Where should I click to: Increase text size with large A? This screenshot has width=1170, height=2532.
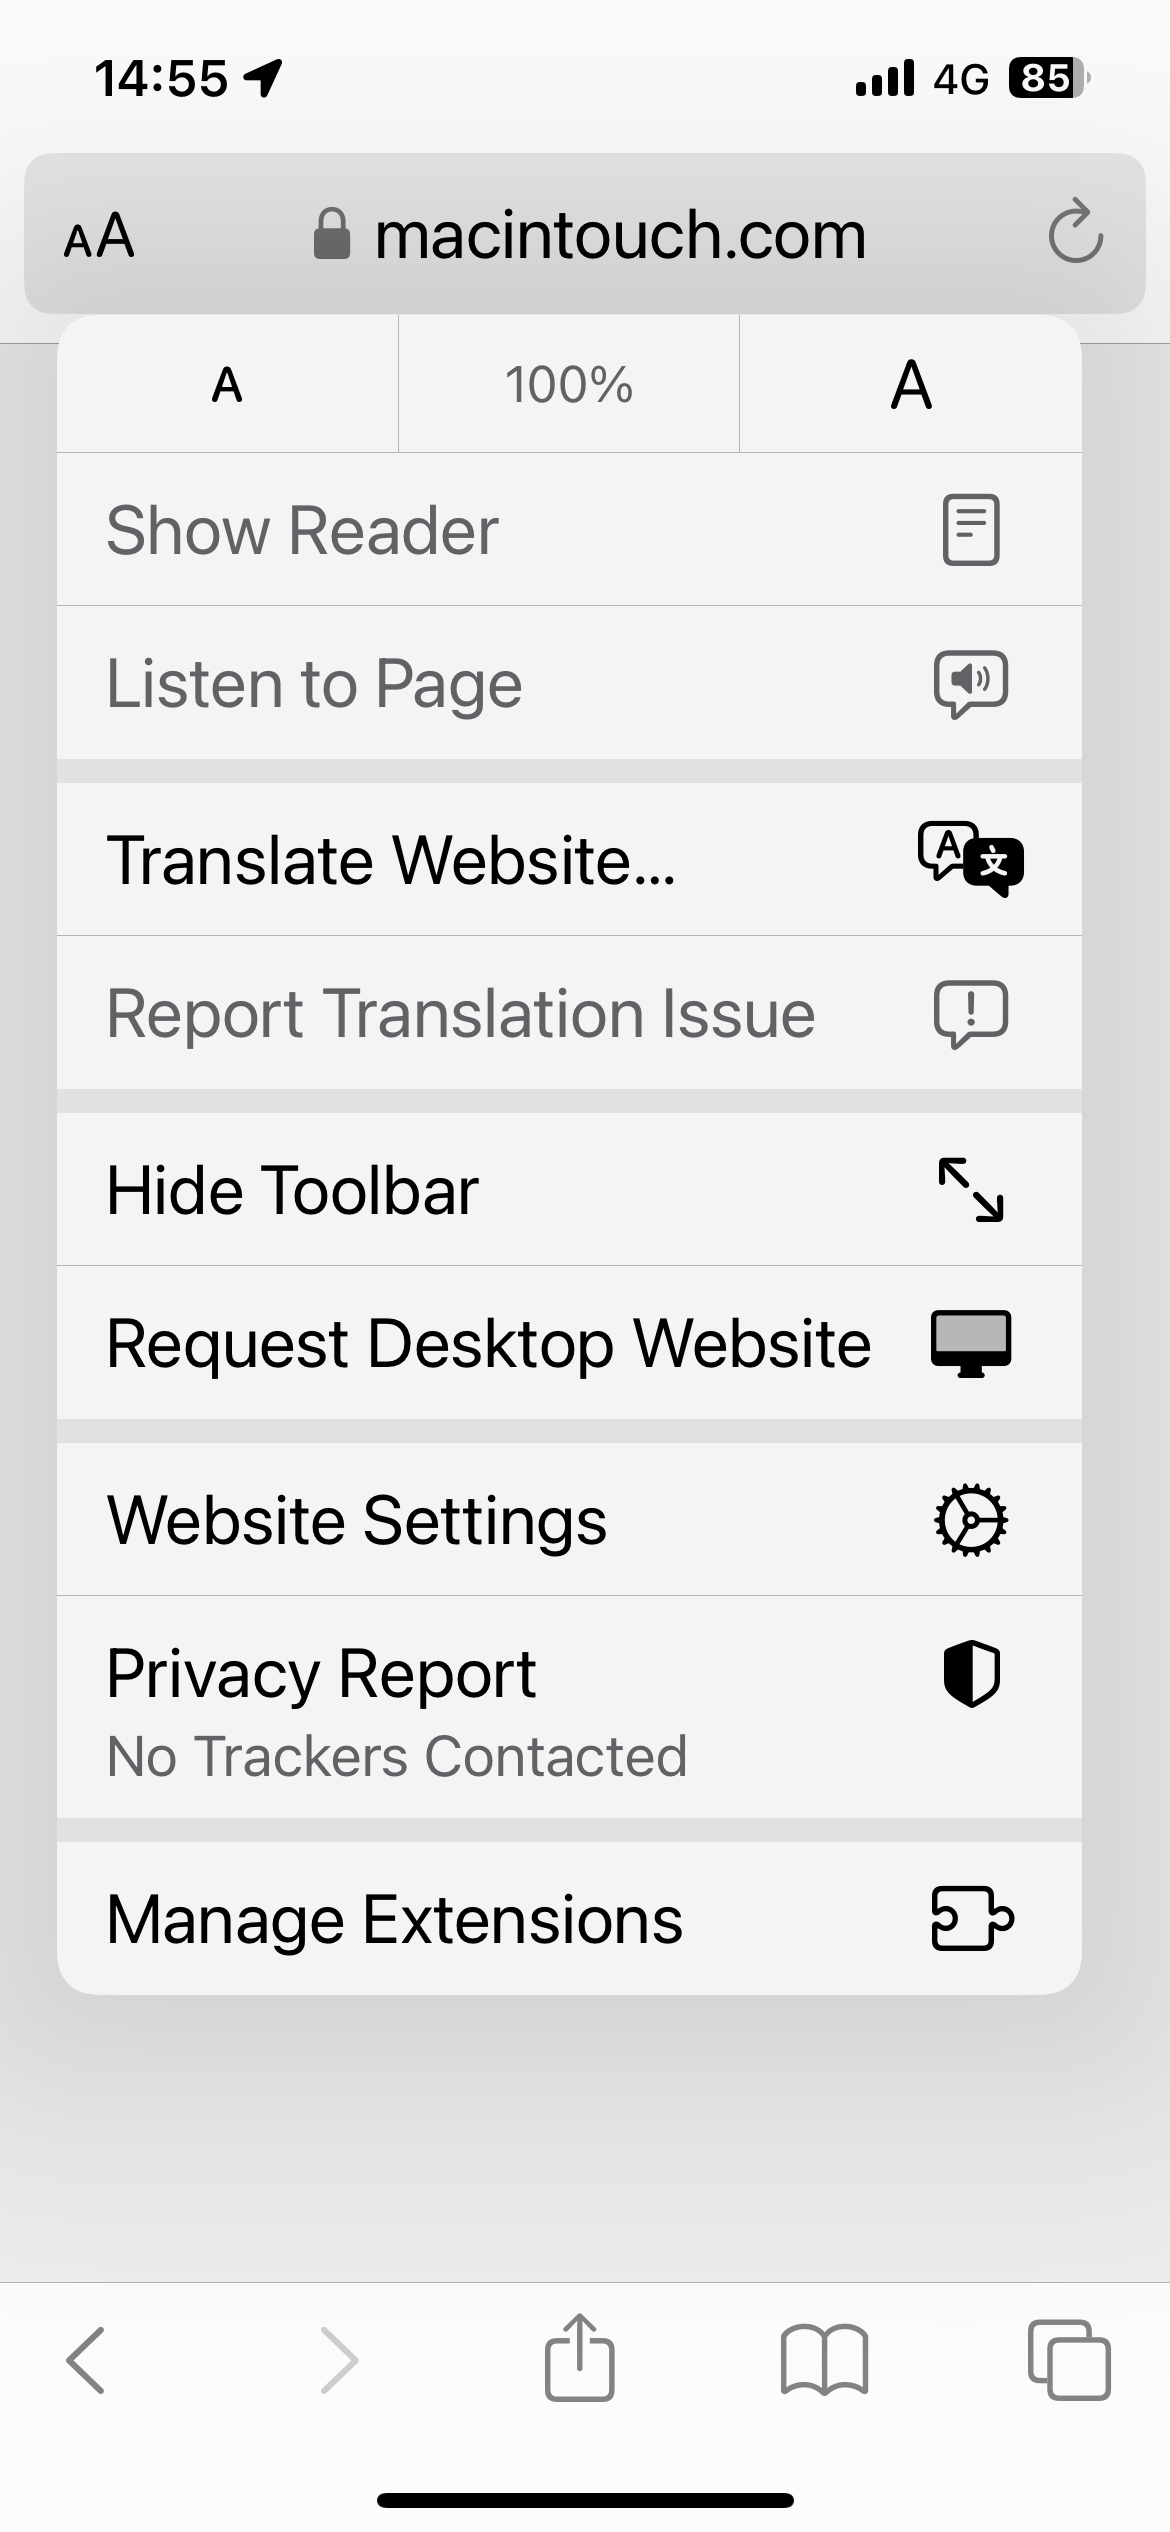[x=911, y=385]
